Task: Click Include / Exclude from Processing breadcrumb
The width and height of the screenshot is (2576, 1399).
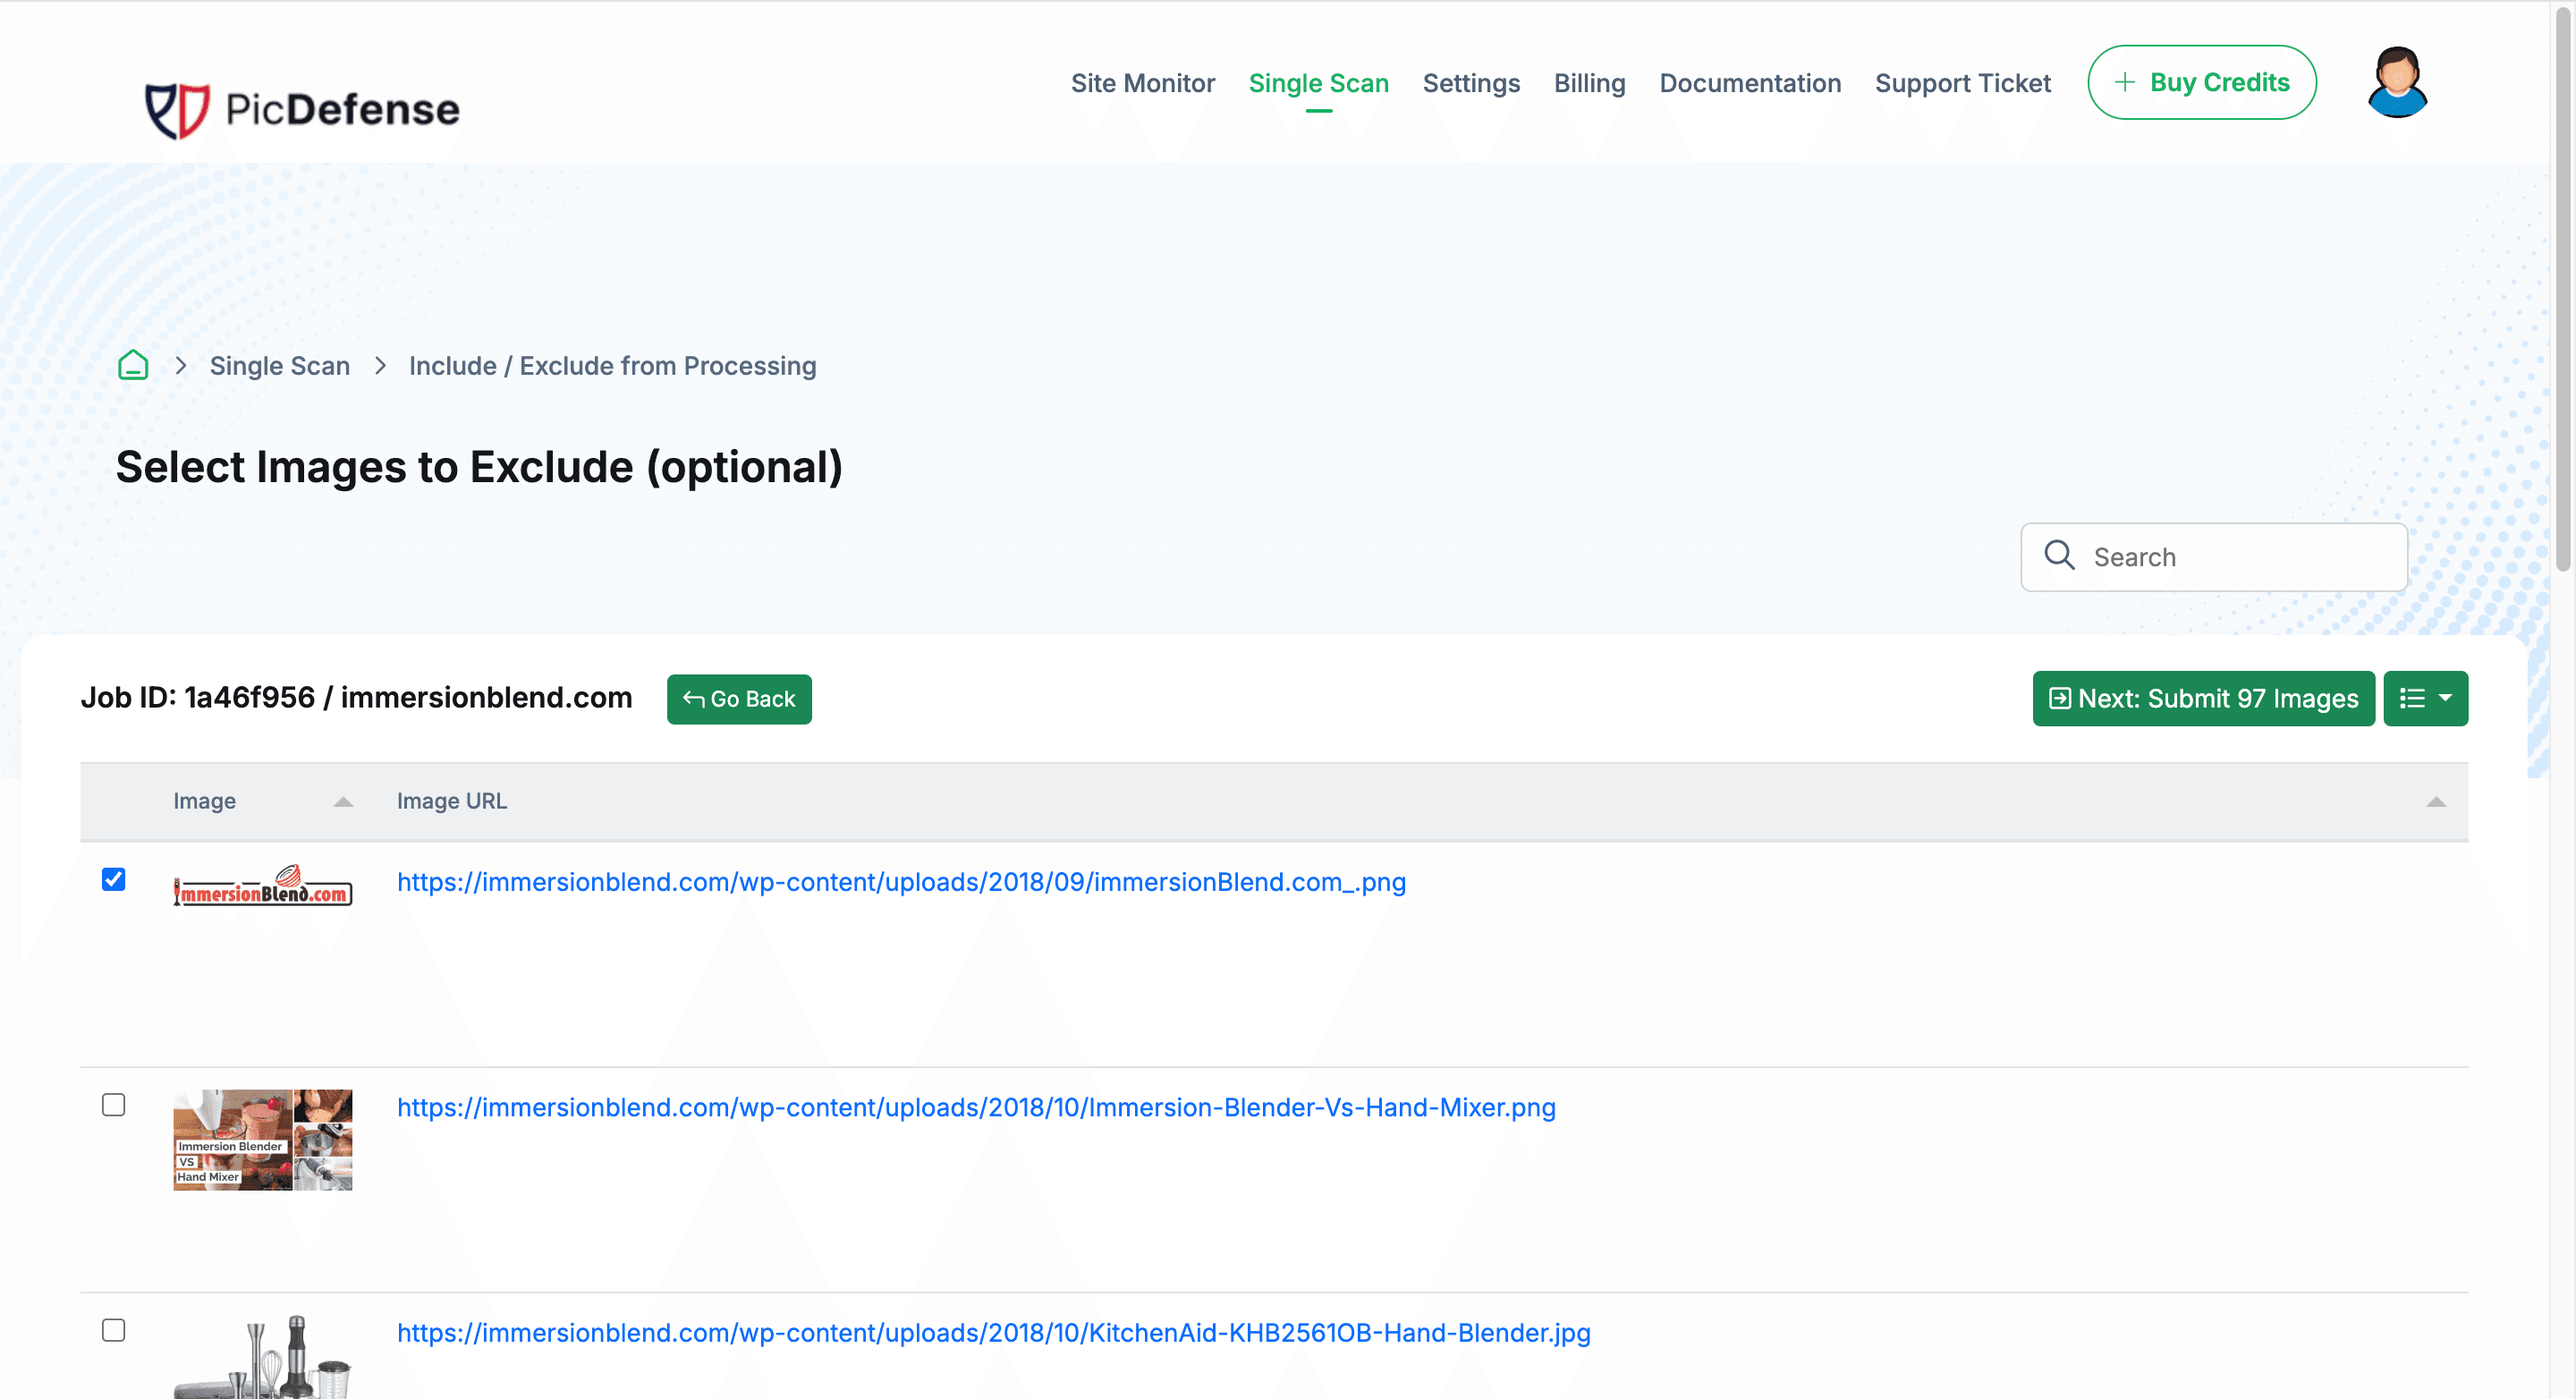Action: [x=612, y=366]
